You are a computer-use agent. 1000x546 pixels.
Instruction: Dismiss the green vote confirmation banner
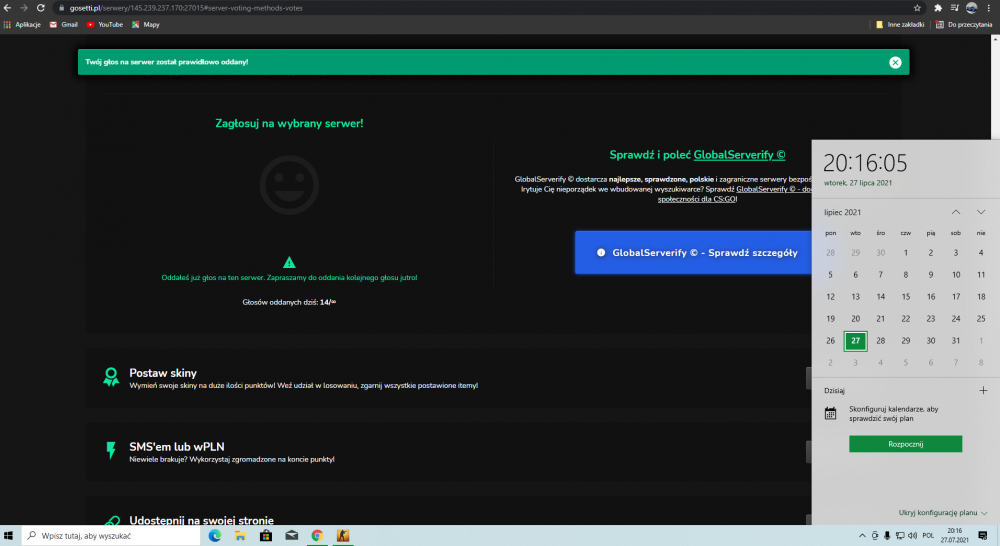(x=895, y=63)
